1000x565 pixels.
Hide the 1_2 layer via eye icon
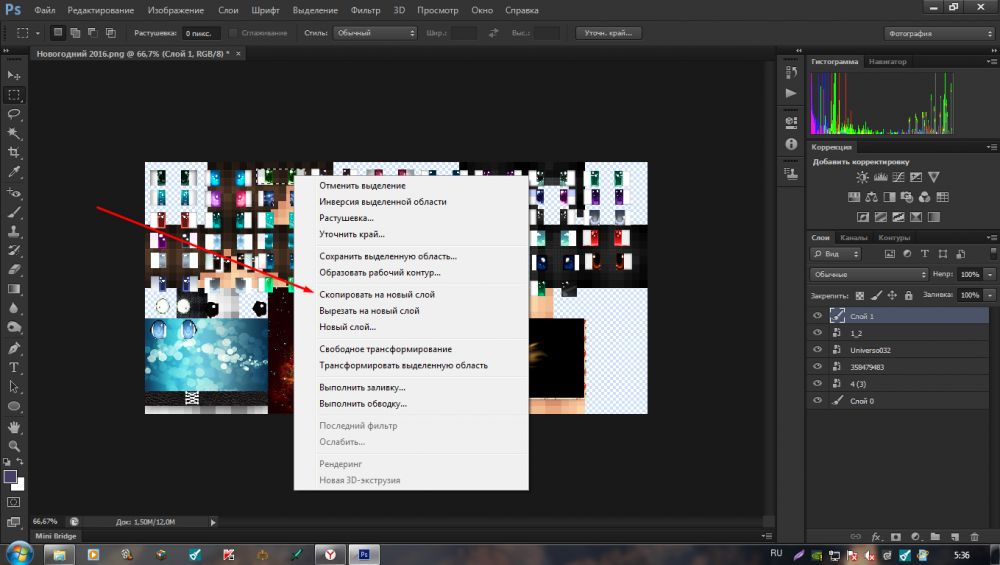pyautogui.click(x=818, y=333)
